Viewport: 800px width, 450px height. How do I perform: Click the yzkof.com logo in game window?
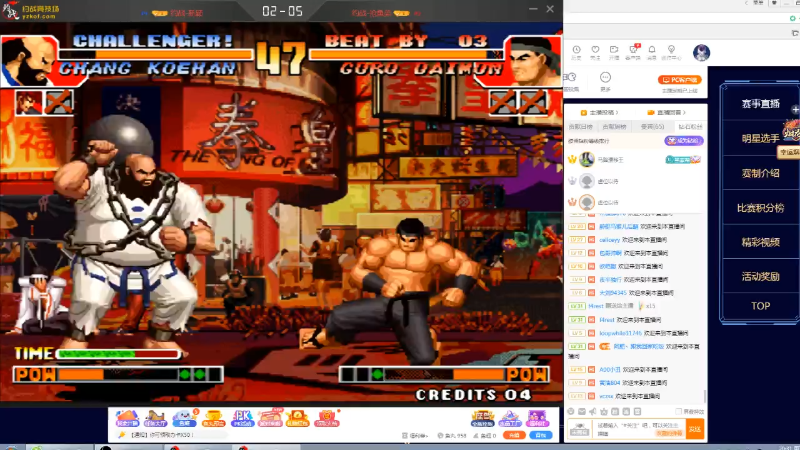click(31, 11)
